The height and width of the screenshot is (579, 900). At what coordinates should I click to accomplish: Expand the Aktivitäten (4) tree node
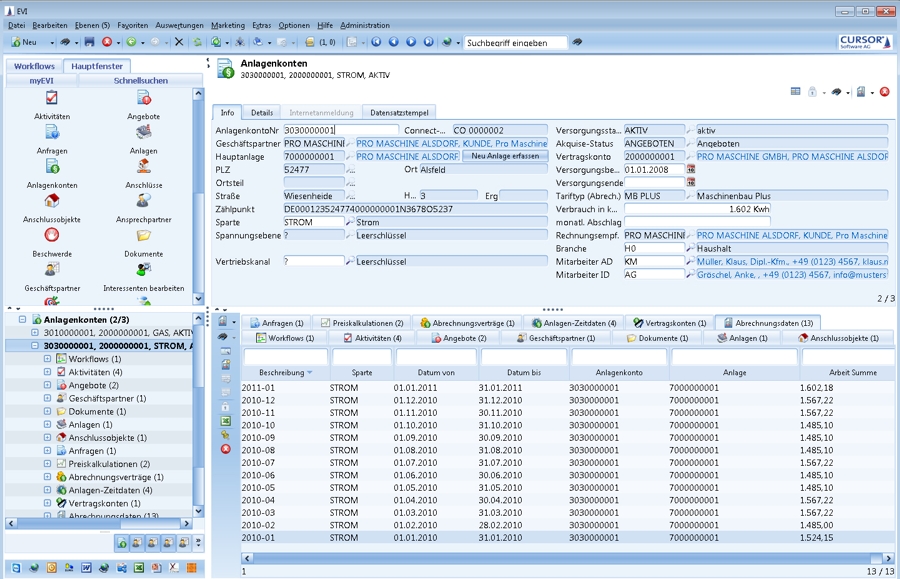tap(47, 372)
